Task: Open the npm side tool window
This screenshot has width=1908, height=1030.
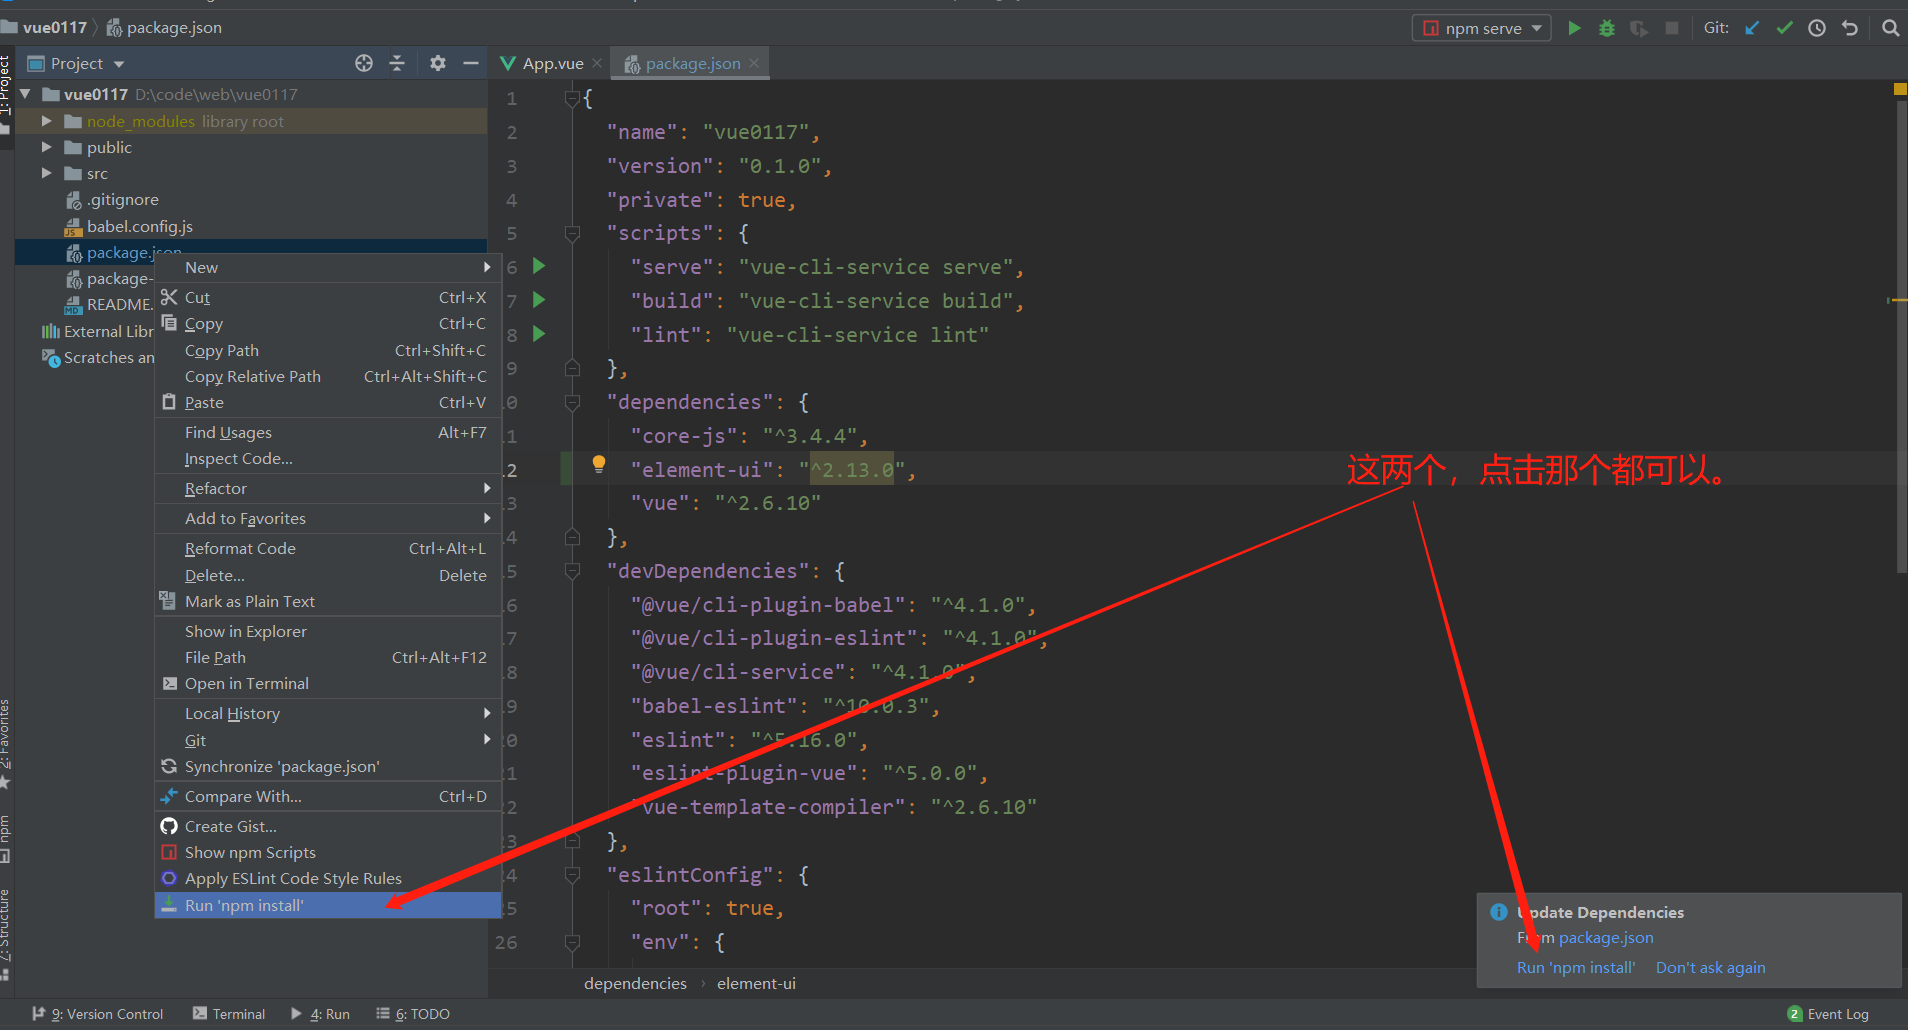Action: tap(6, 838)
